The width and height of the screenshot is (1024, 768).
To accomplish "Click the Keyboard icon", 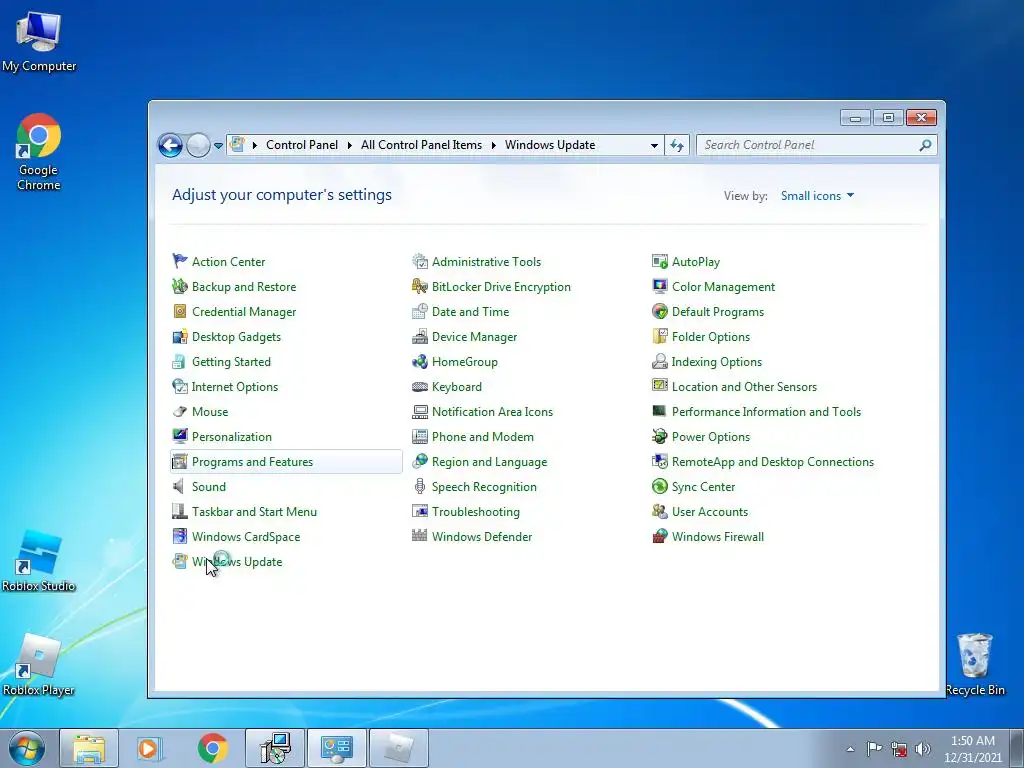I will [420, 387].
